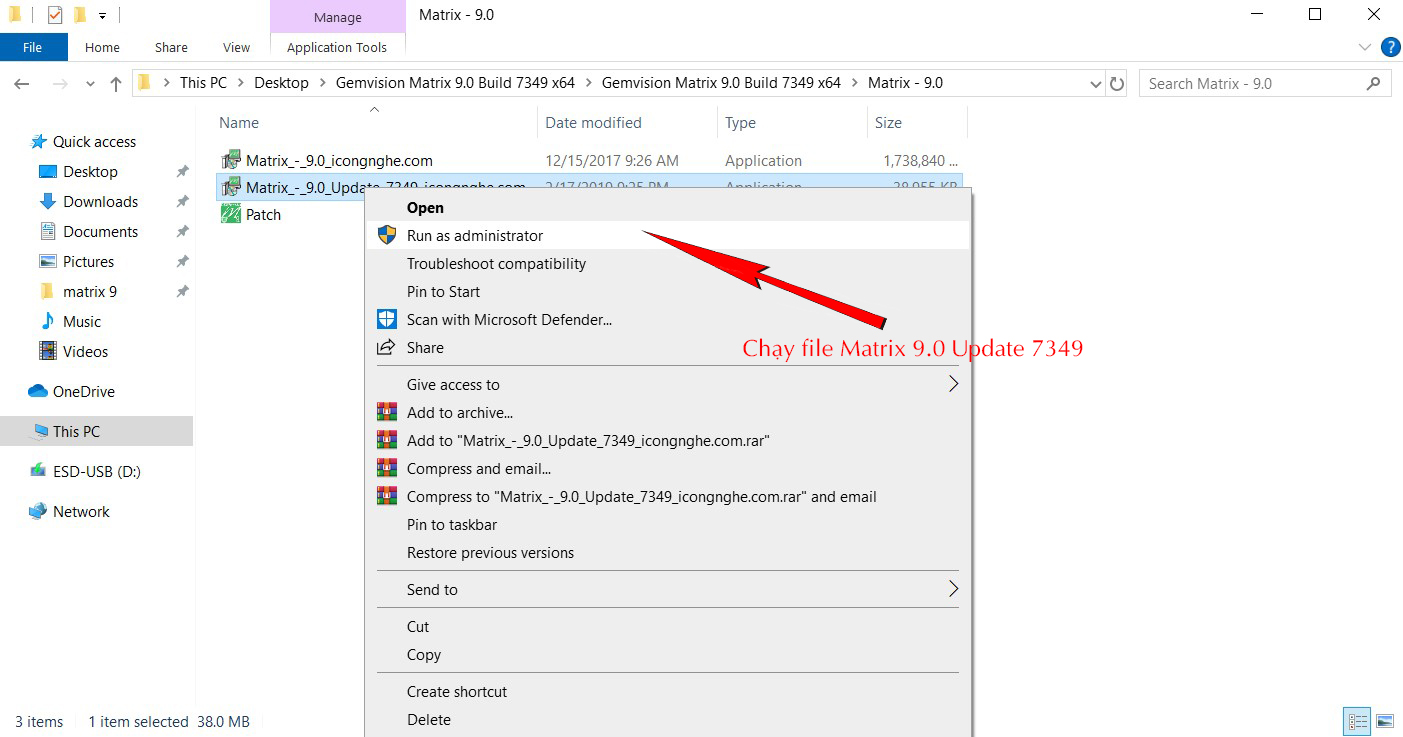
Task: Click the Share icon in context menu
Action: [x=386, y=348]
